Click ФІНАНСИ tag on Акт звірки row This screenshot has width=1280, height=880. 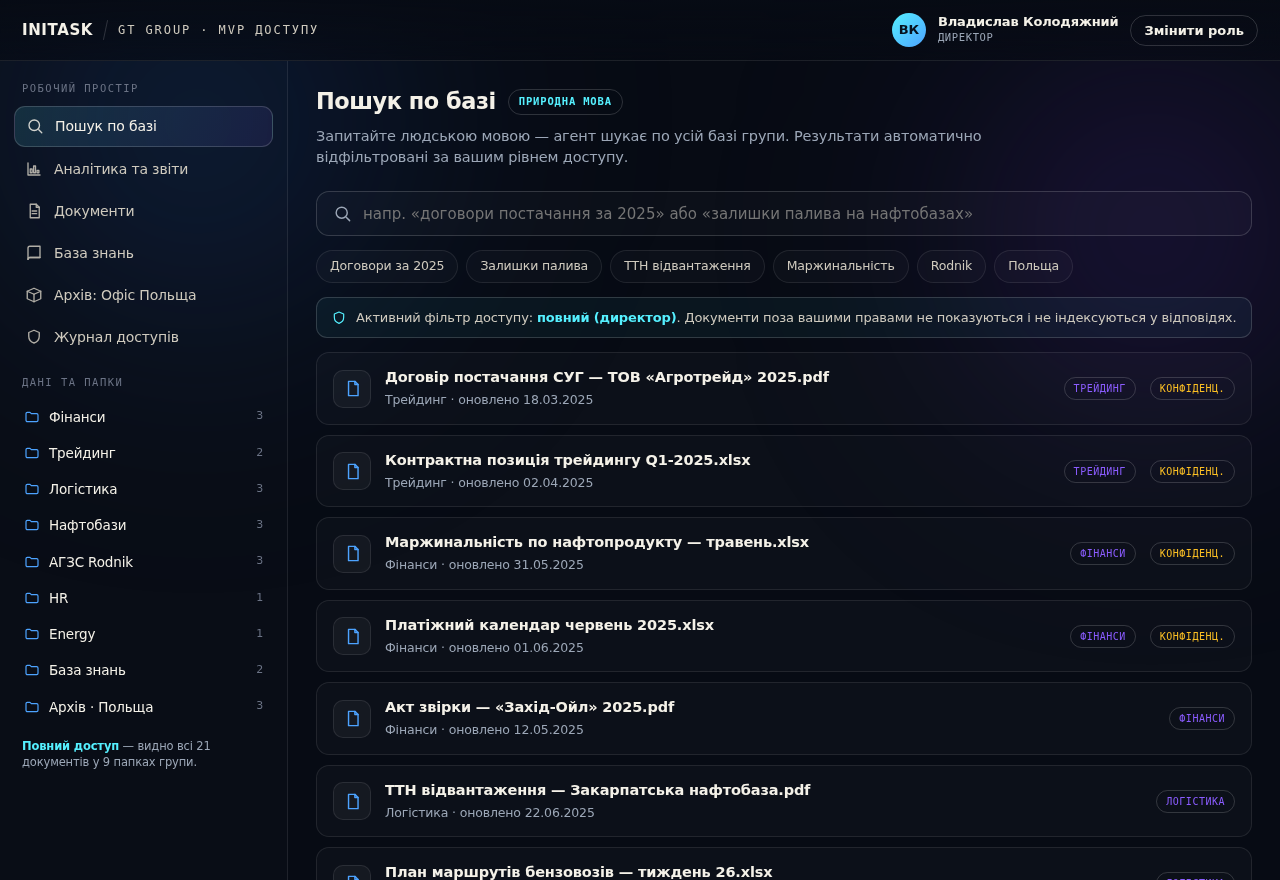[x=1202, y=719]
